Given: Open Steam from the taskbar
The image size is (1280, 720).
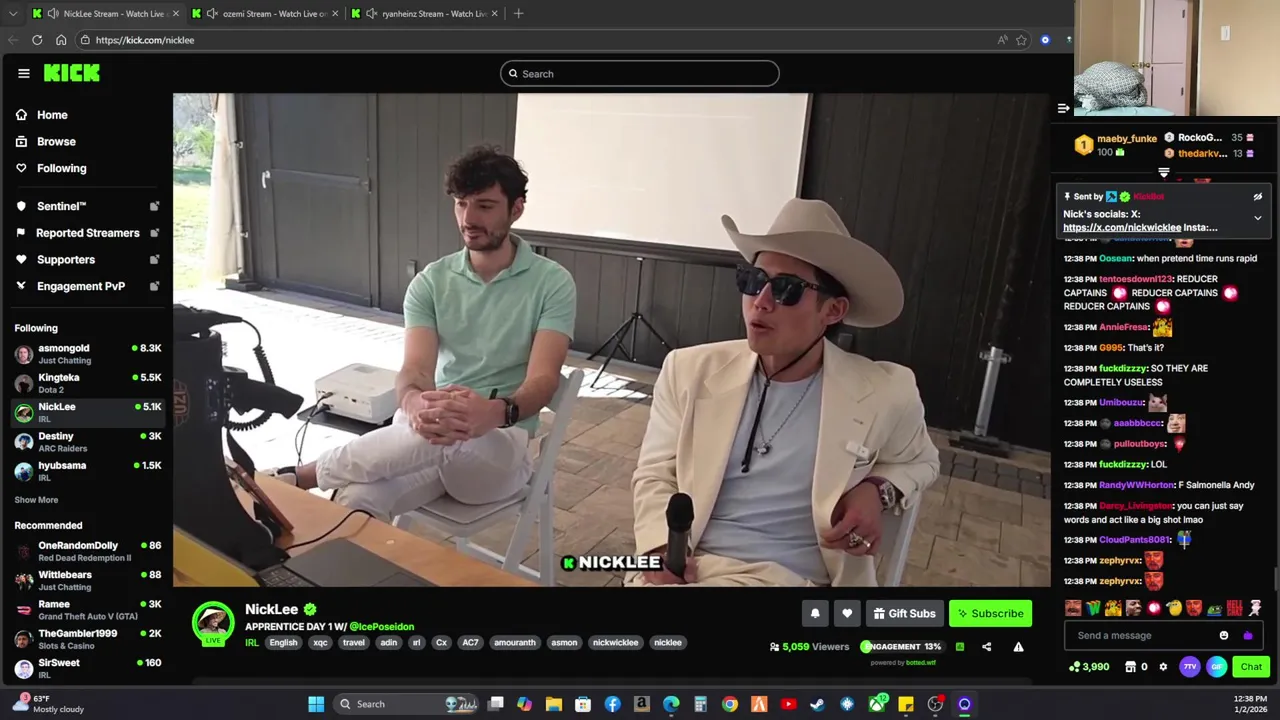Looking at the screenshot, I should (817, 704).
